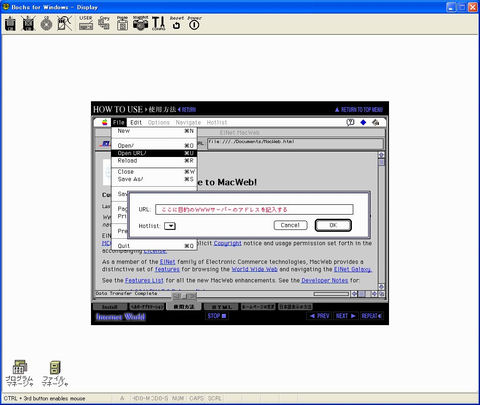Open the Program Manager desktop icon
Image resolution: width=480 pixels, height=405 pixels.
pyautogui.click(x=20, y=373)
